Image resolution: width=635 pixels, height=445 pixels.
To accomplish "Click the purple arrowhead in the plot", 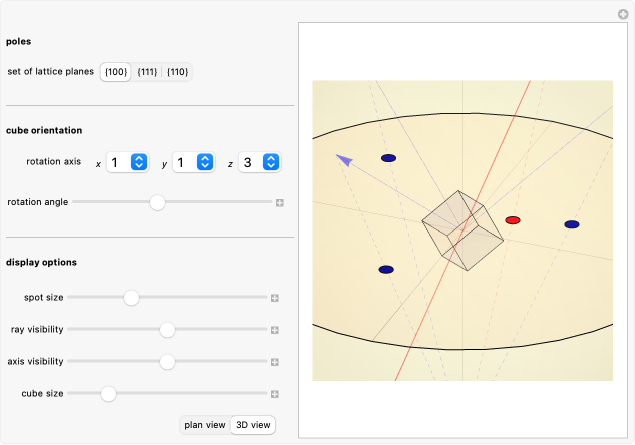I will tap(344, 159).
